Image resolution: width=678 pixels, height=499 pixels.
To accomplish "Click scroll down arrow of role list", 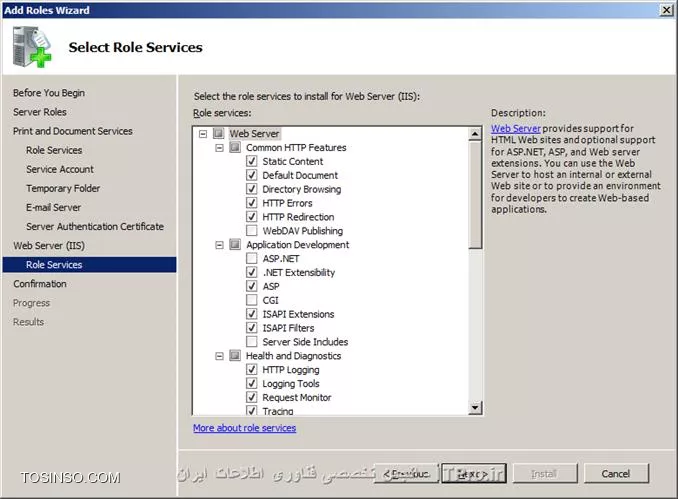I will tap(475, 407).
